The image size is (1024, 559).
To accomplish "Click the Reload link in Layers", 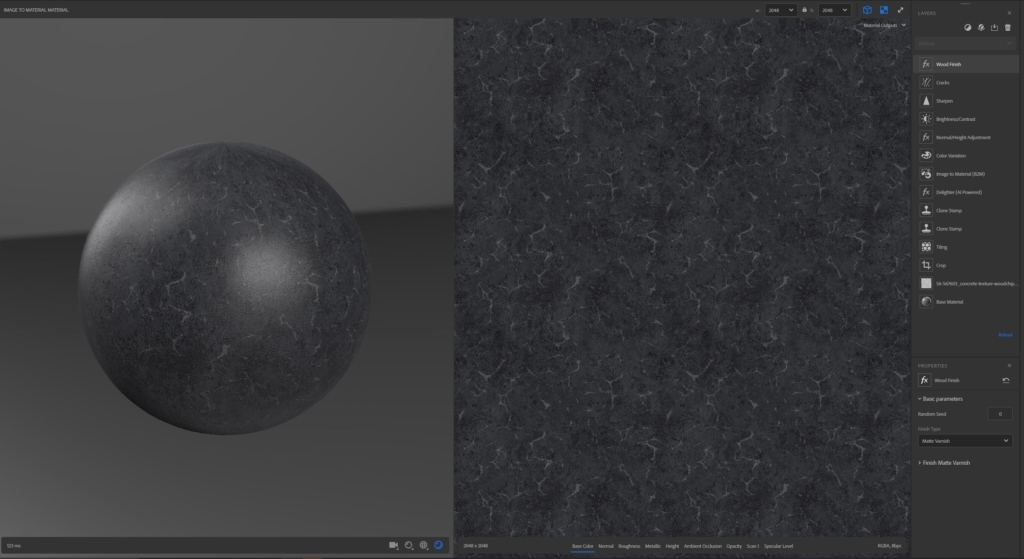I will pos(1005,335).
